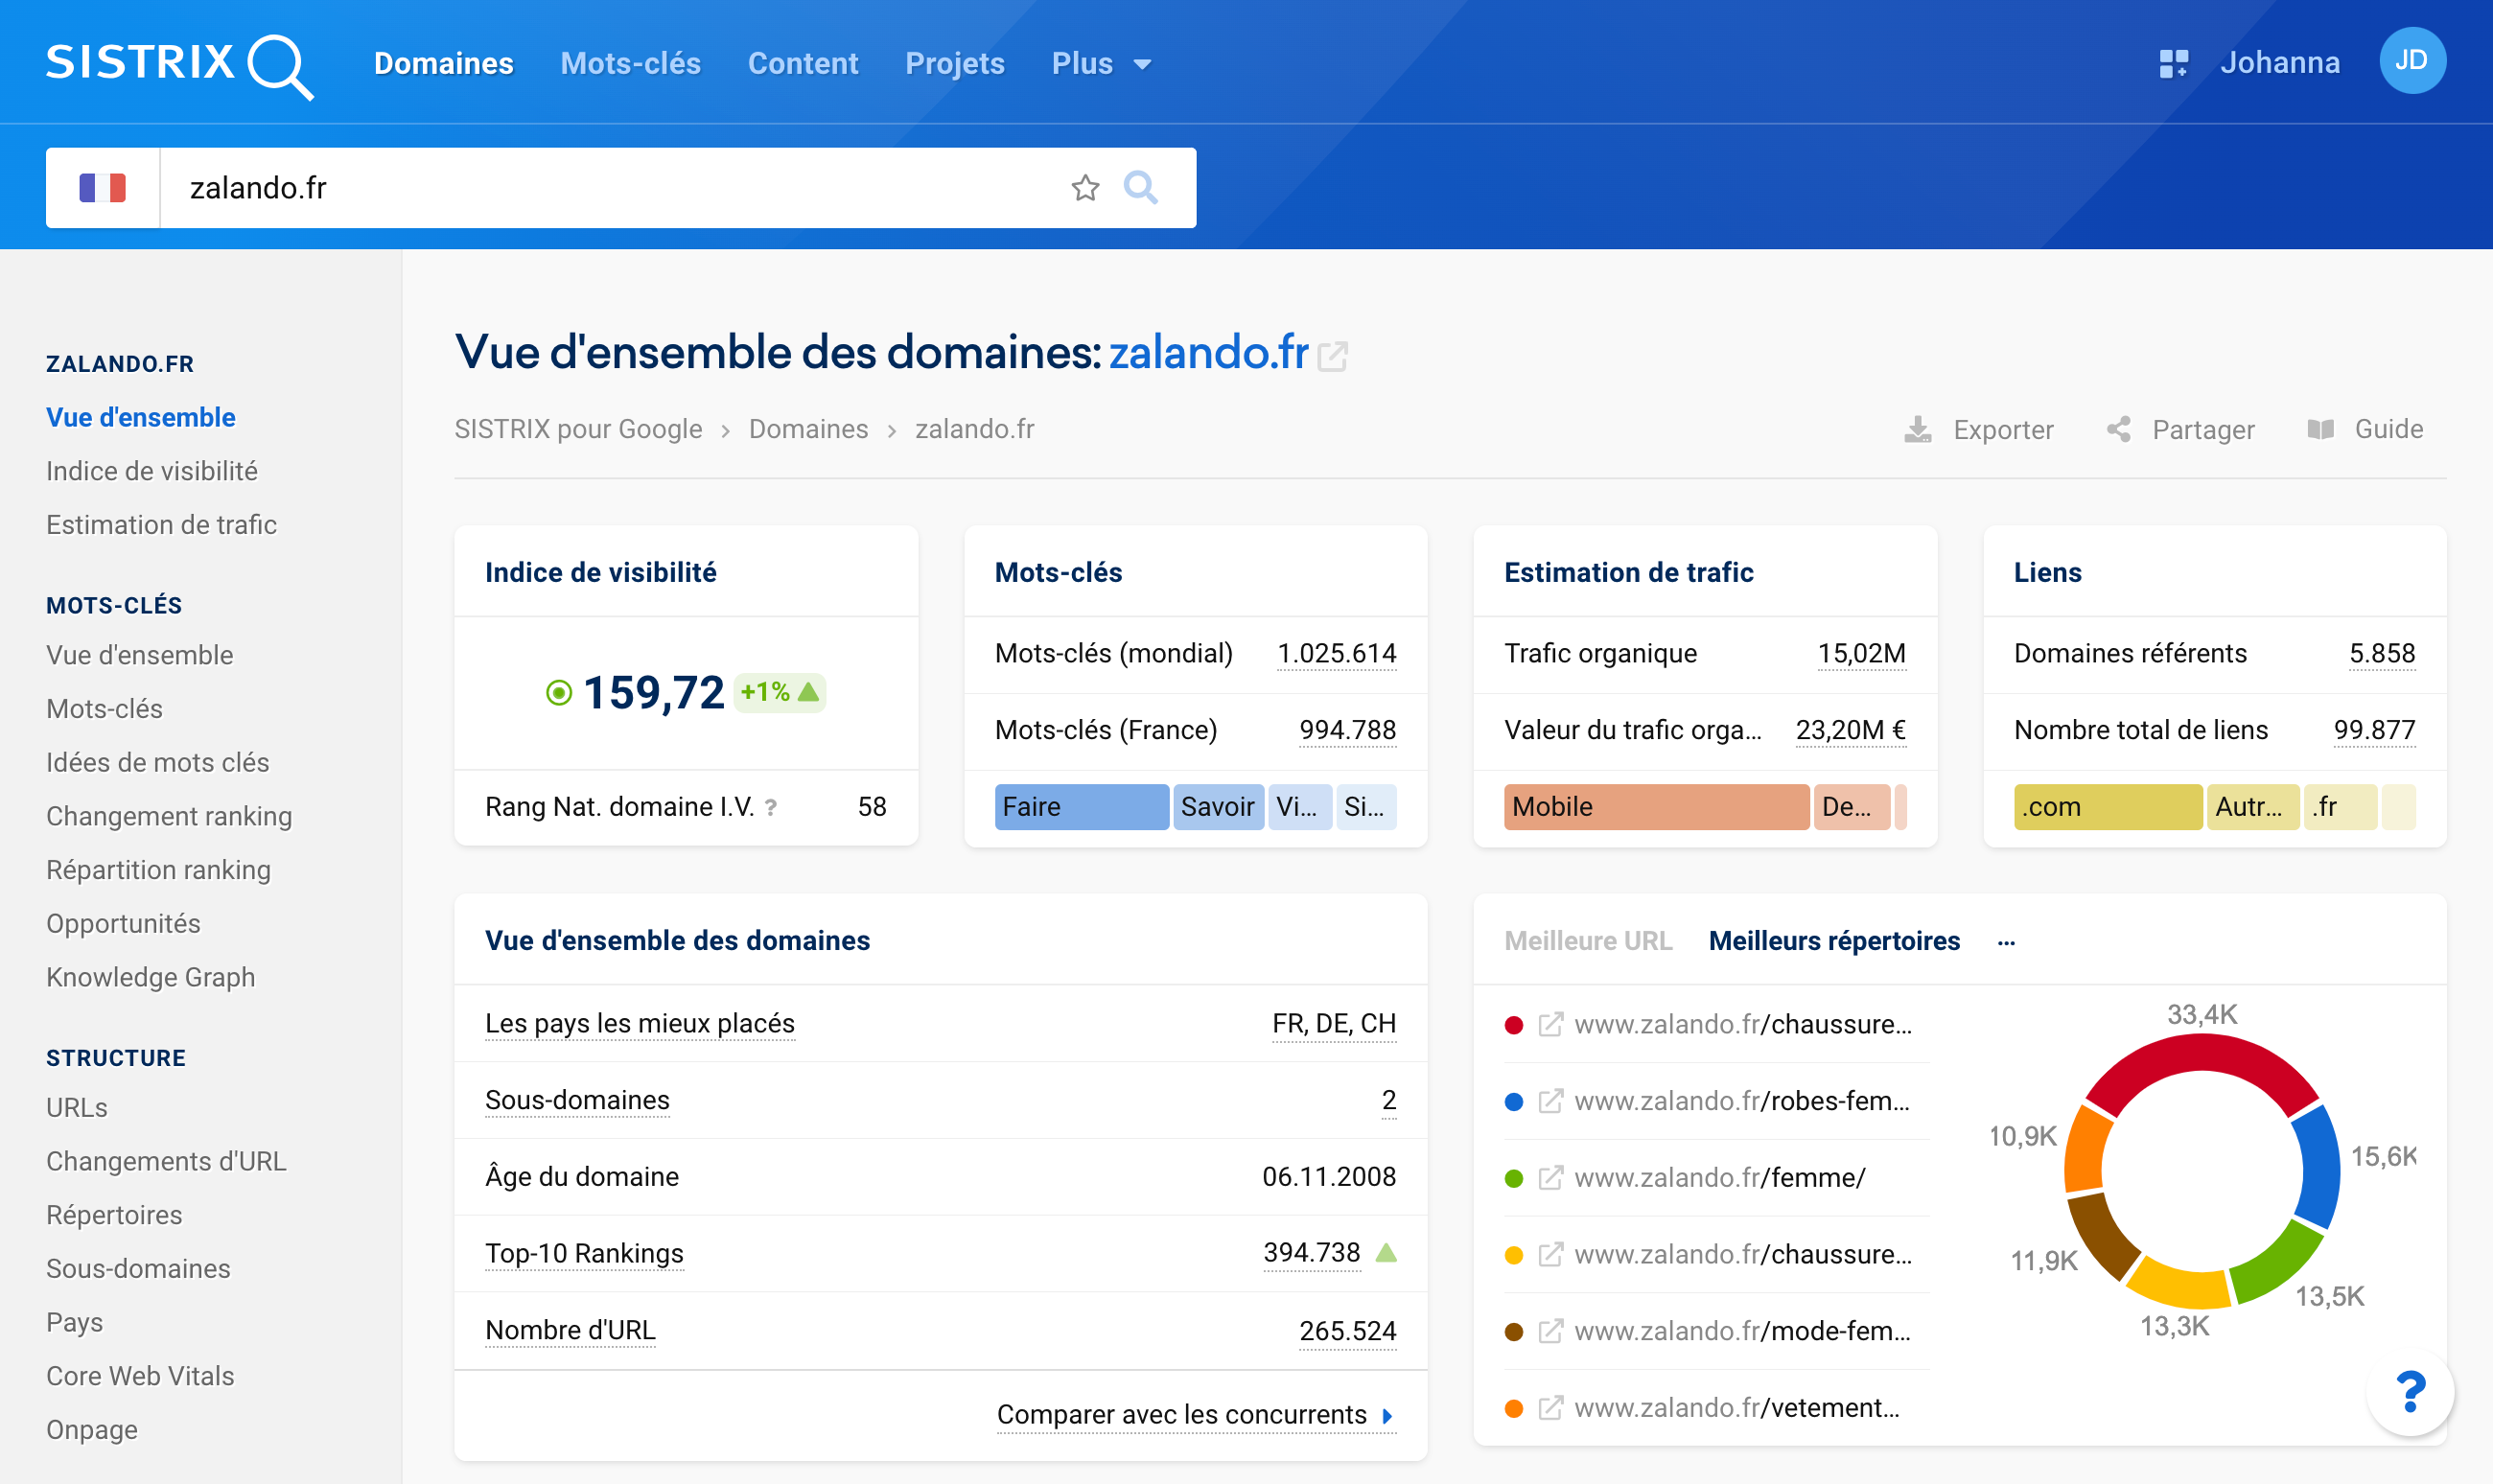Click Mots-clés (mondial) value 1.025.614
2493x1484 pixels.
(1336, 654)
